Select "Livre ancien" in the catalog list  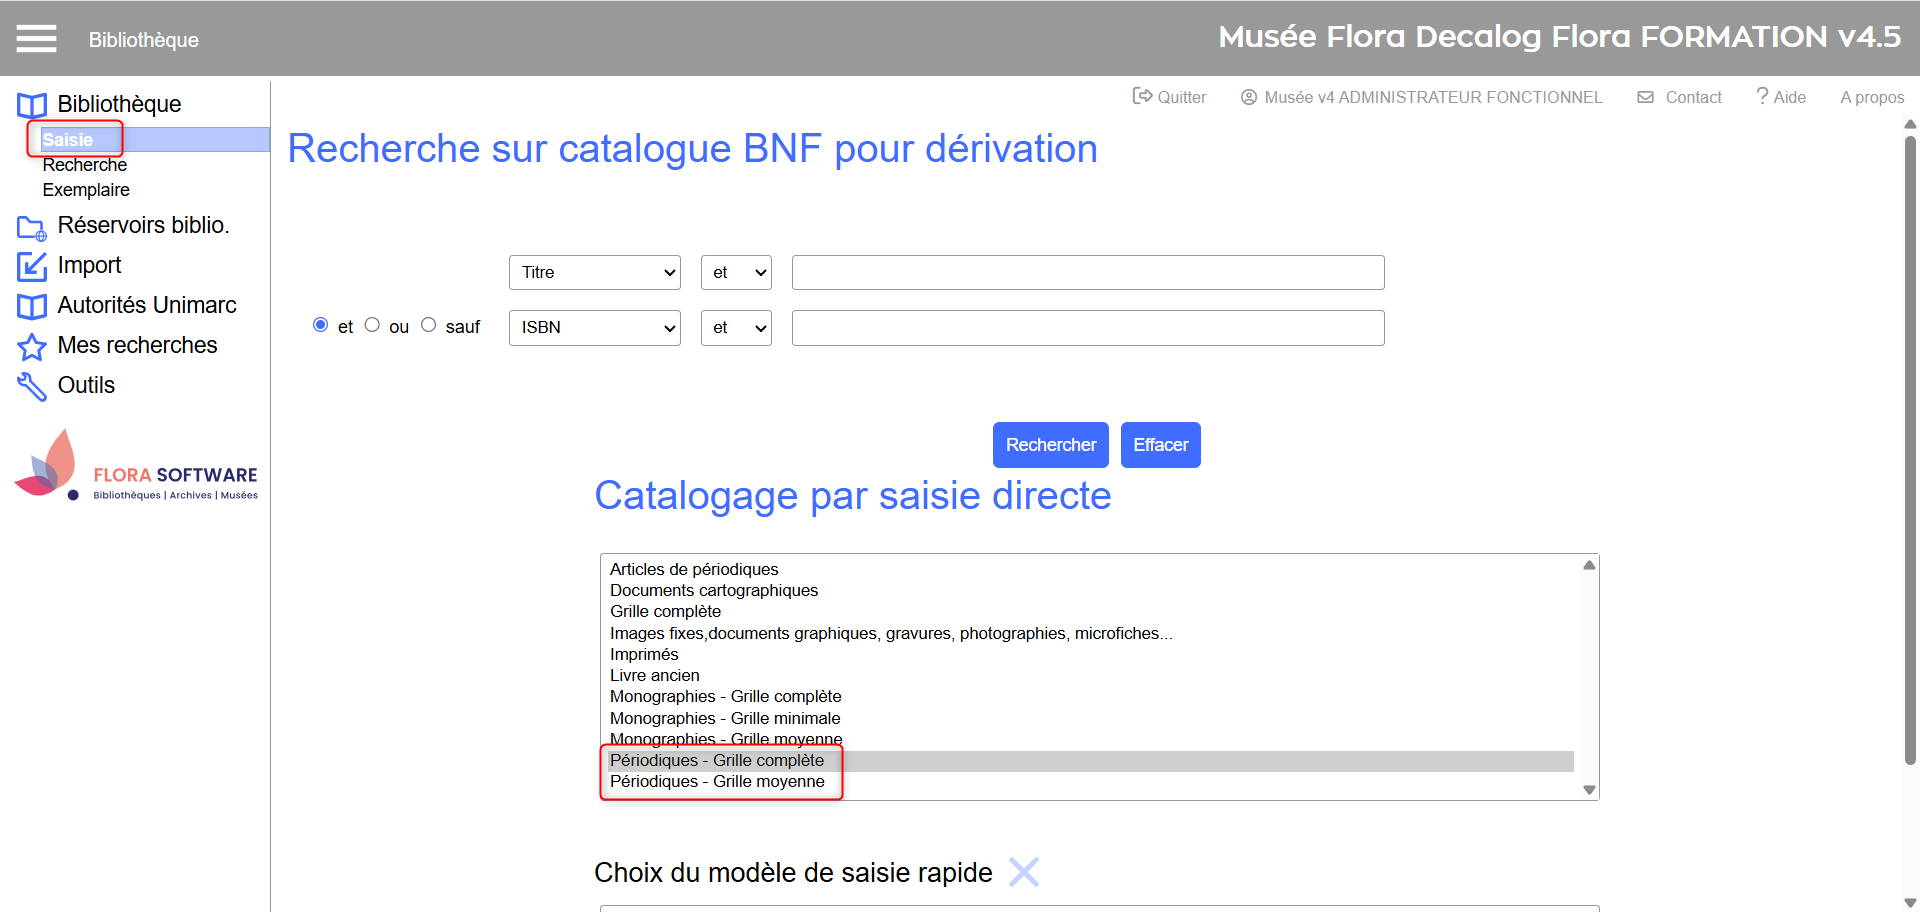coord(655,676)
